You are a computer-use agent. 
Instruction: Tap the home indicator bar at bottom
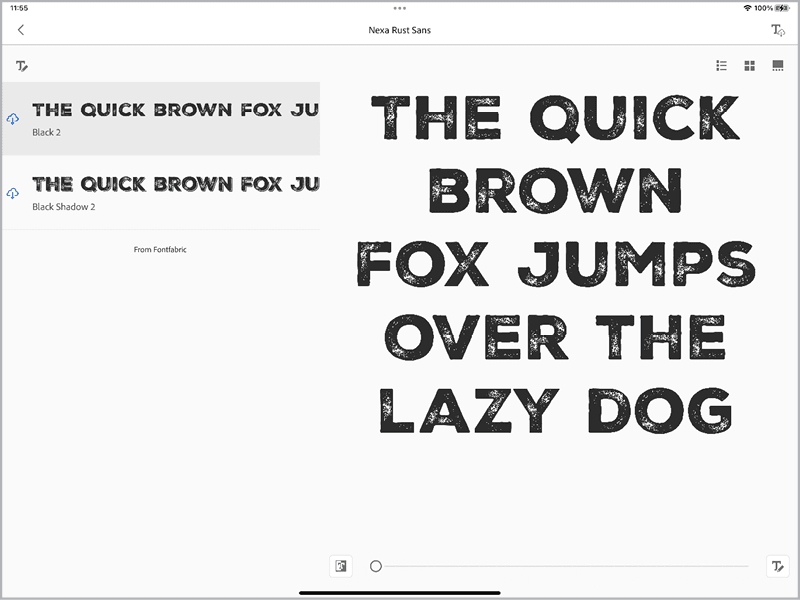399,593
